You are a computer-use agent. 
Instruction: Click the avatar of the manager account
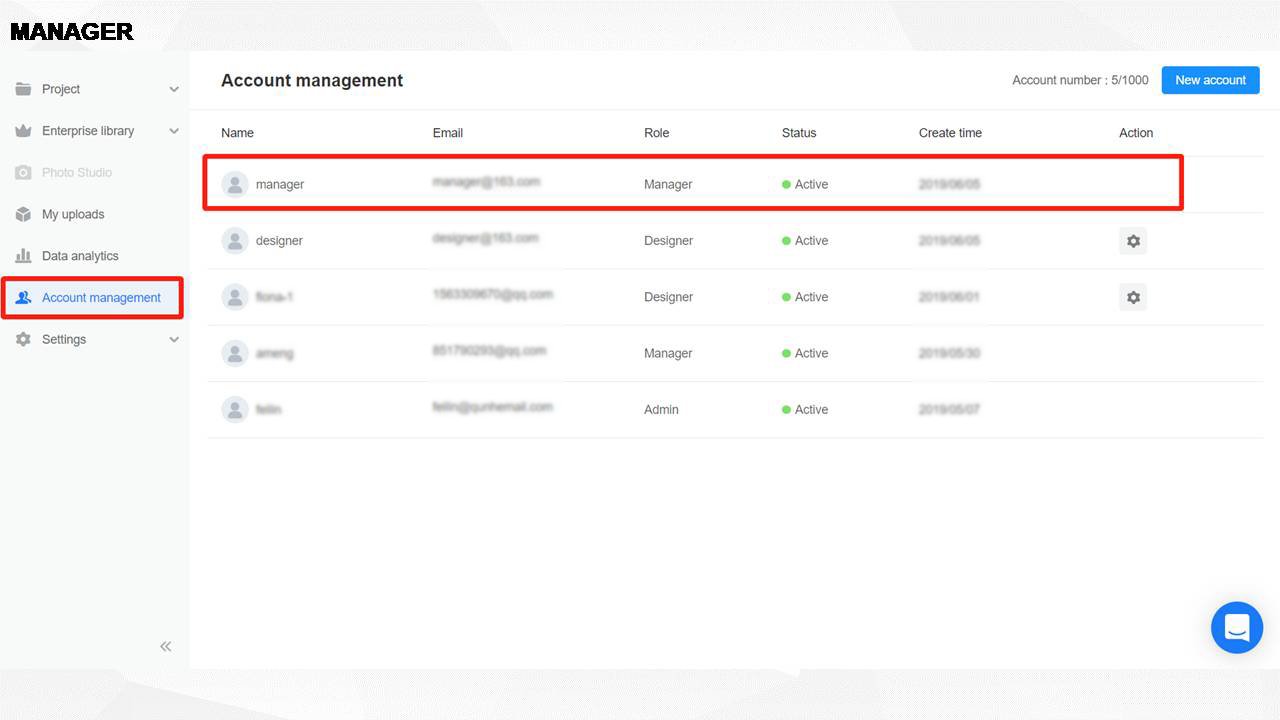235,184
